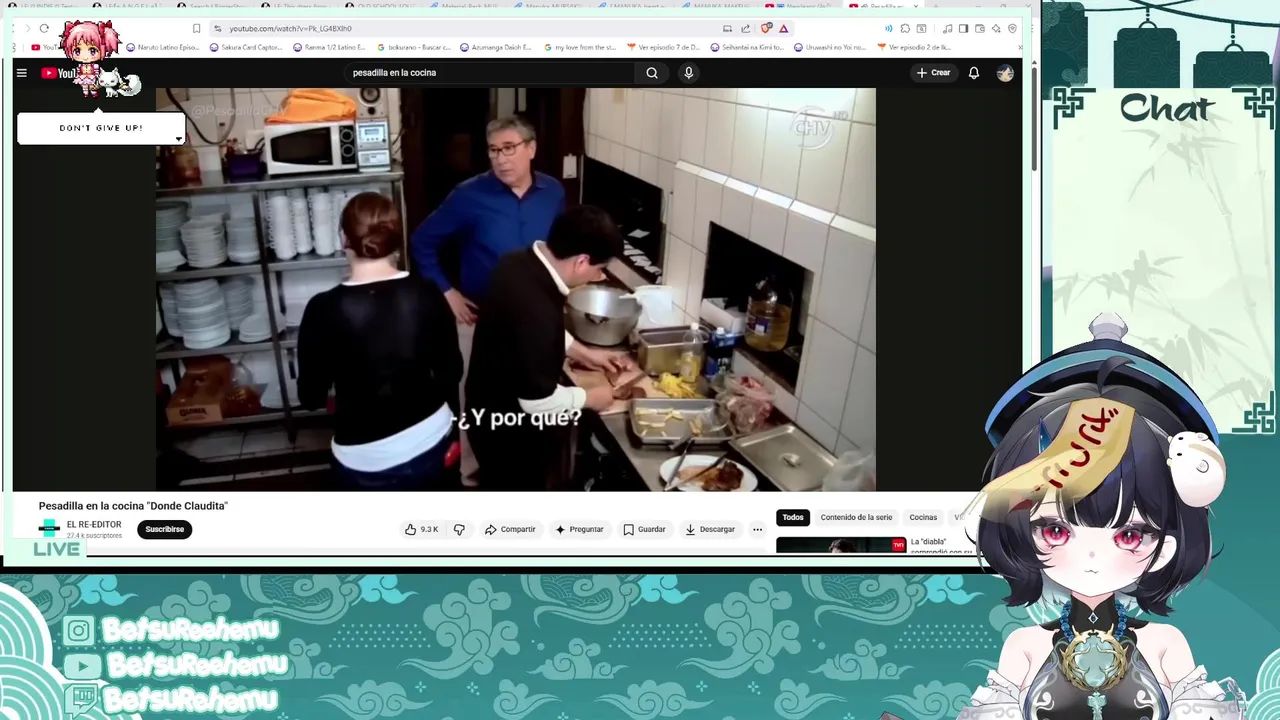Share page with address bar share icon
This screenshot has width=1280, height=720.
pyautogui.click(x=745, y=28)
